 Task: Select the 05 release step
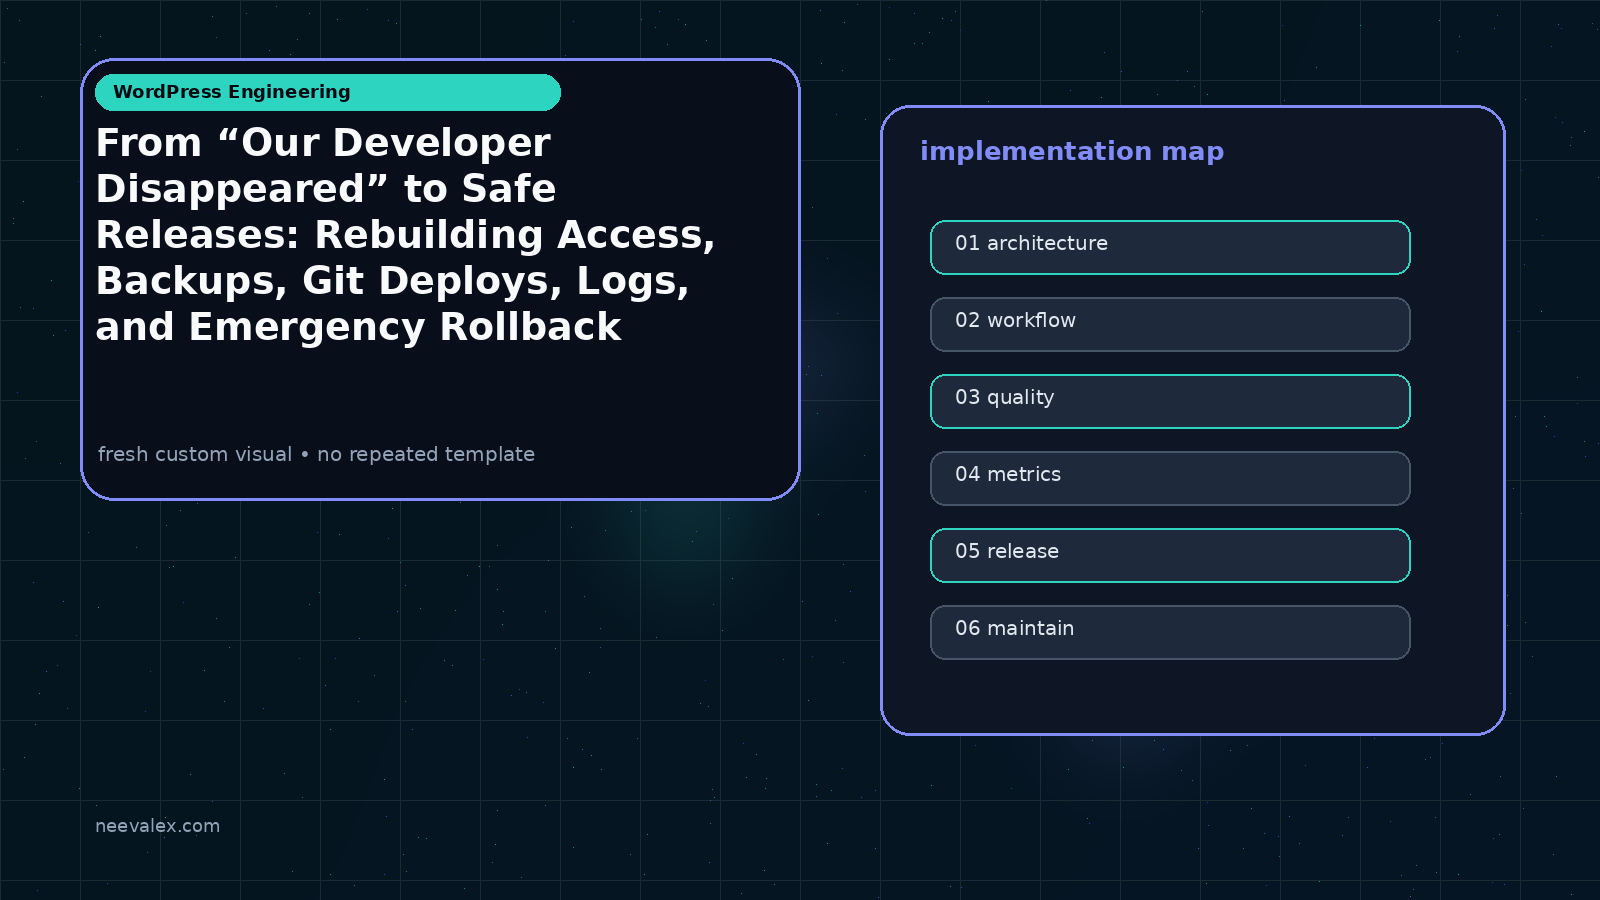tap(1170, 555)
